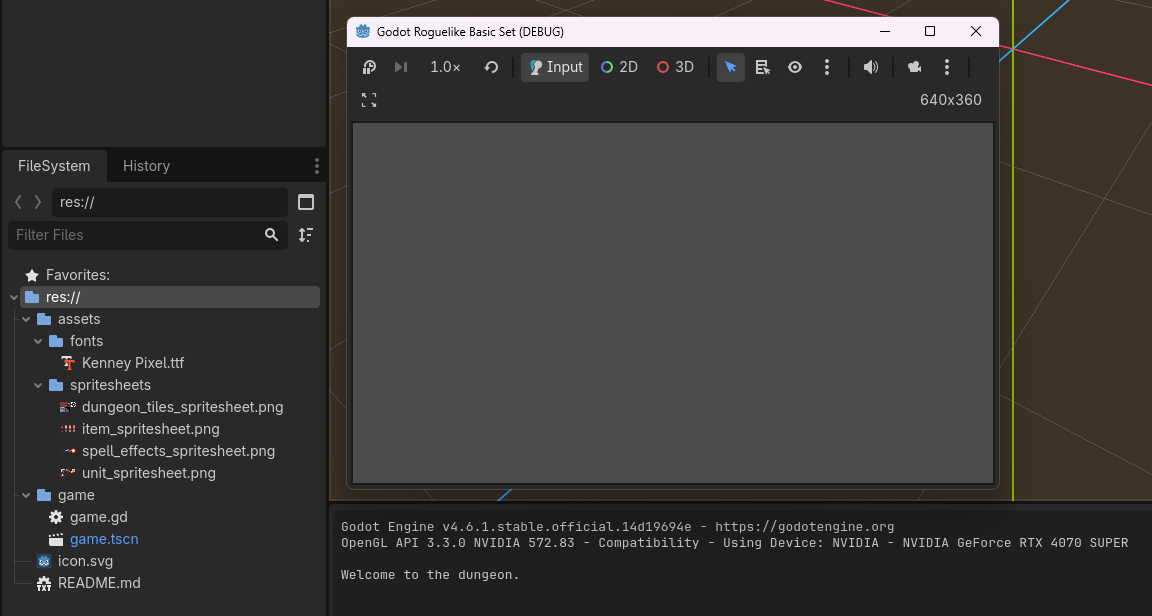Select the FileSystem tab
The height and width of the screenshot is (616, 1152).
[x=54, y=166]
